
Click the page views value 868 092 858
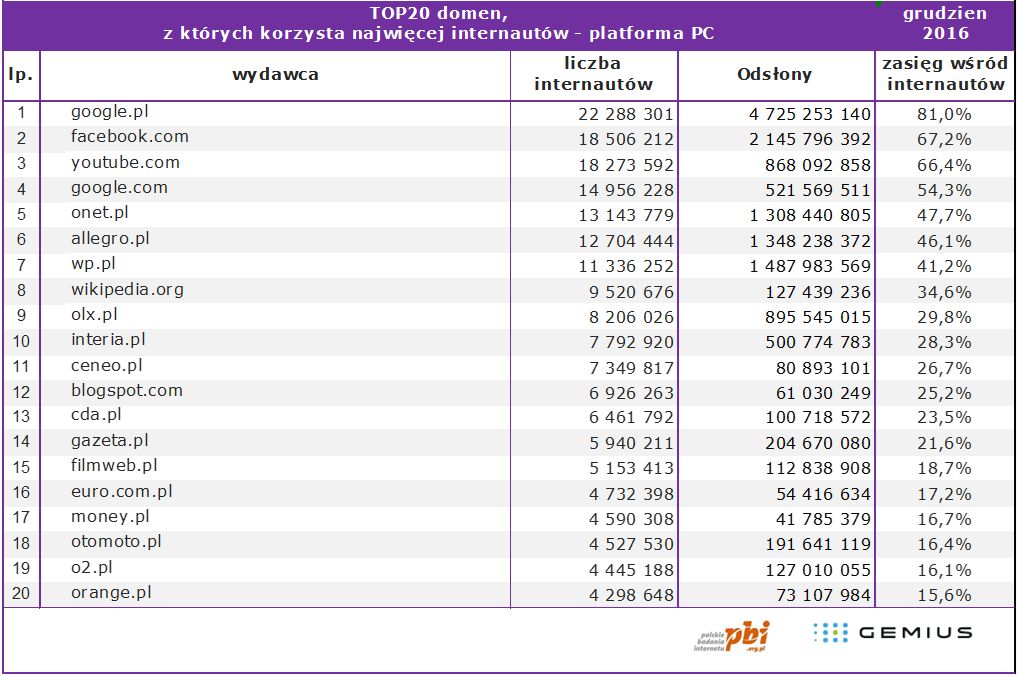pos(817,166)
